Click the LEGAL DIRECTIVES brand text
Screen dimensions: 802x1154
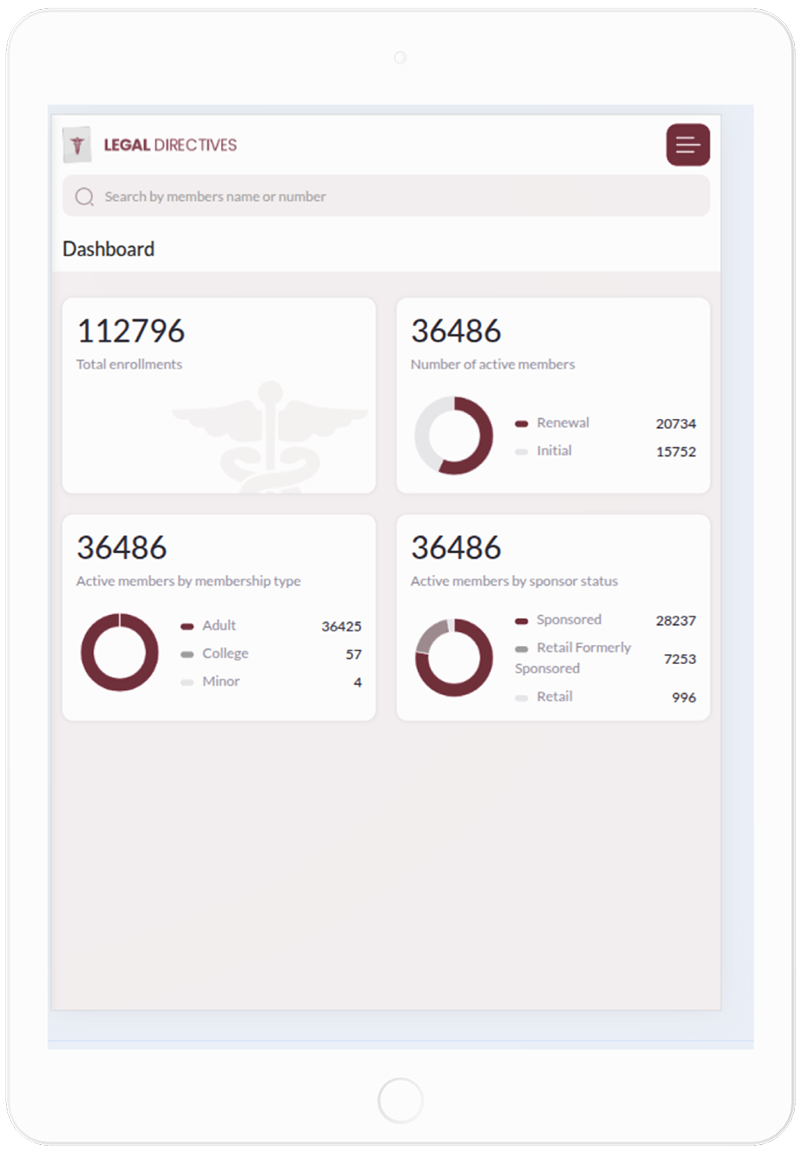[170, 145]
